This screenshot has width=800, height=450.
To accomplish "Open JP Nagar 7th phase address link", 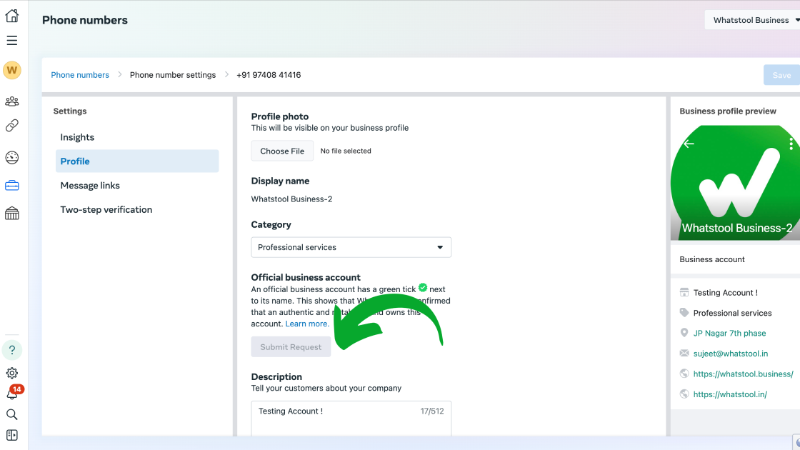I will coord(730,333).
